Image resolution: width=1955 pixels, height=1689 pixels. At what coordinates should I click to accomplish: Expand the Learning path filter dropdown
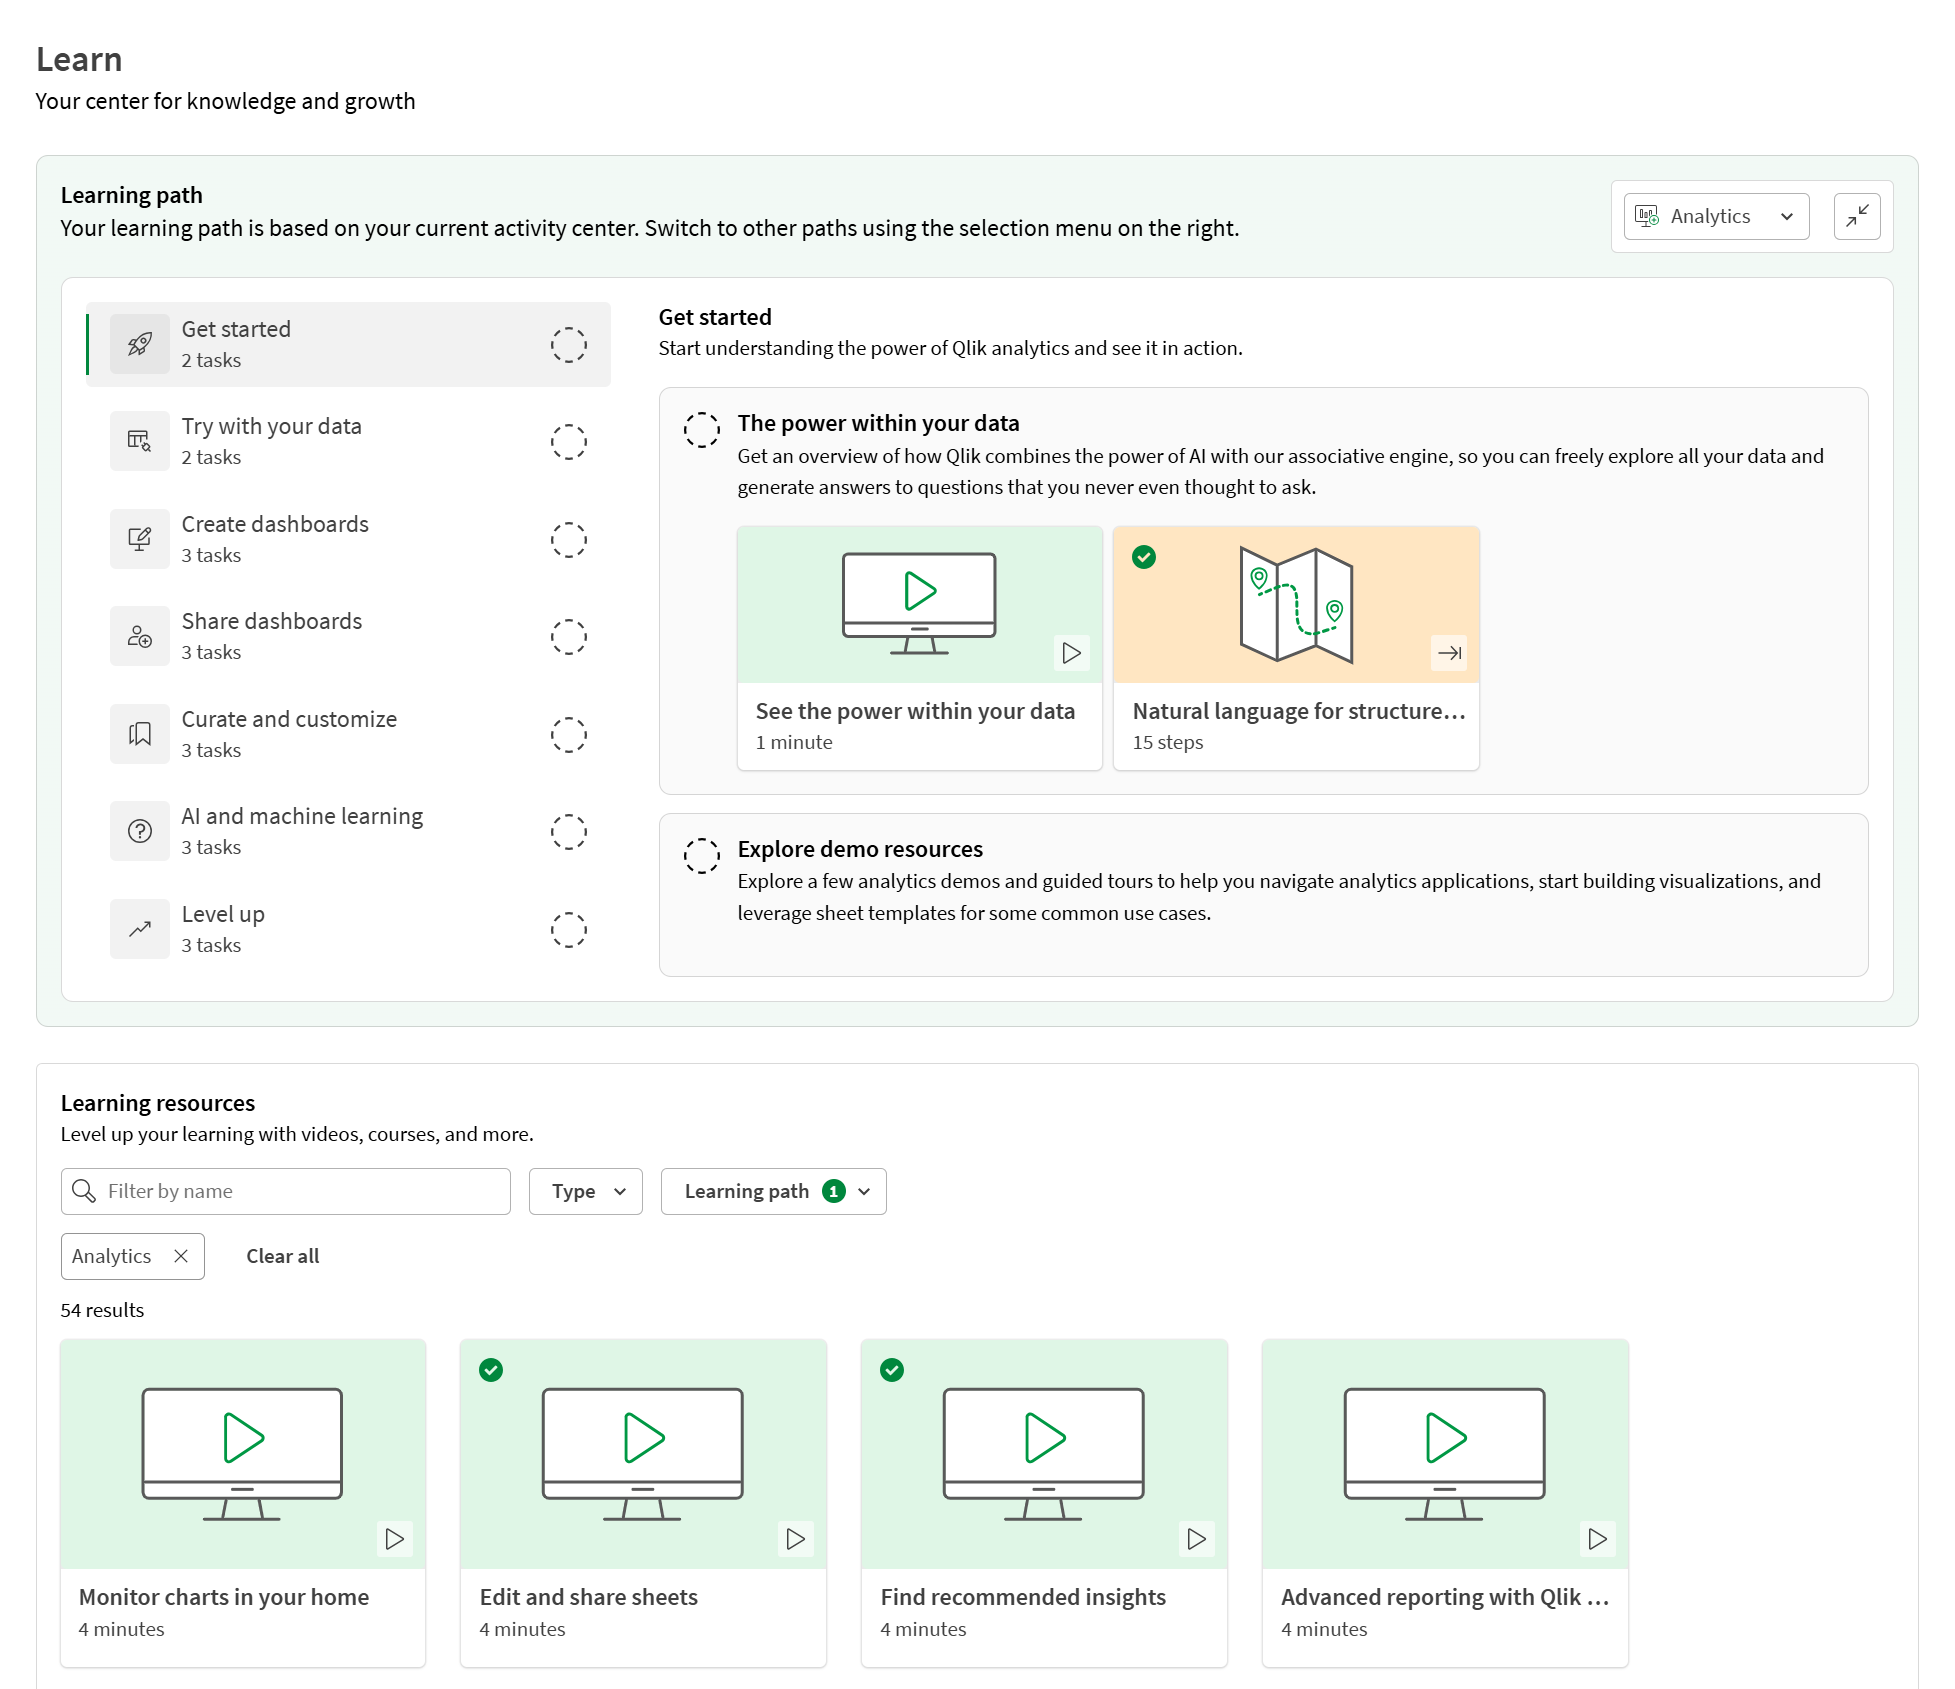point(773,1191)
